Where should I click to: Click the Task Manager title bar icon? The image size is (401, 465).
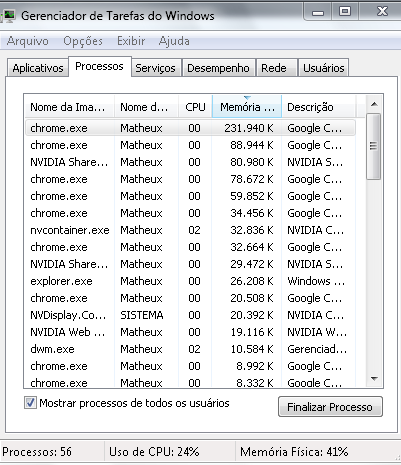(8, 16)
